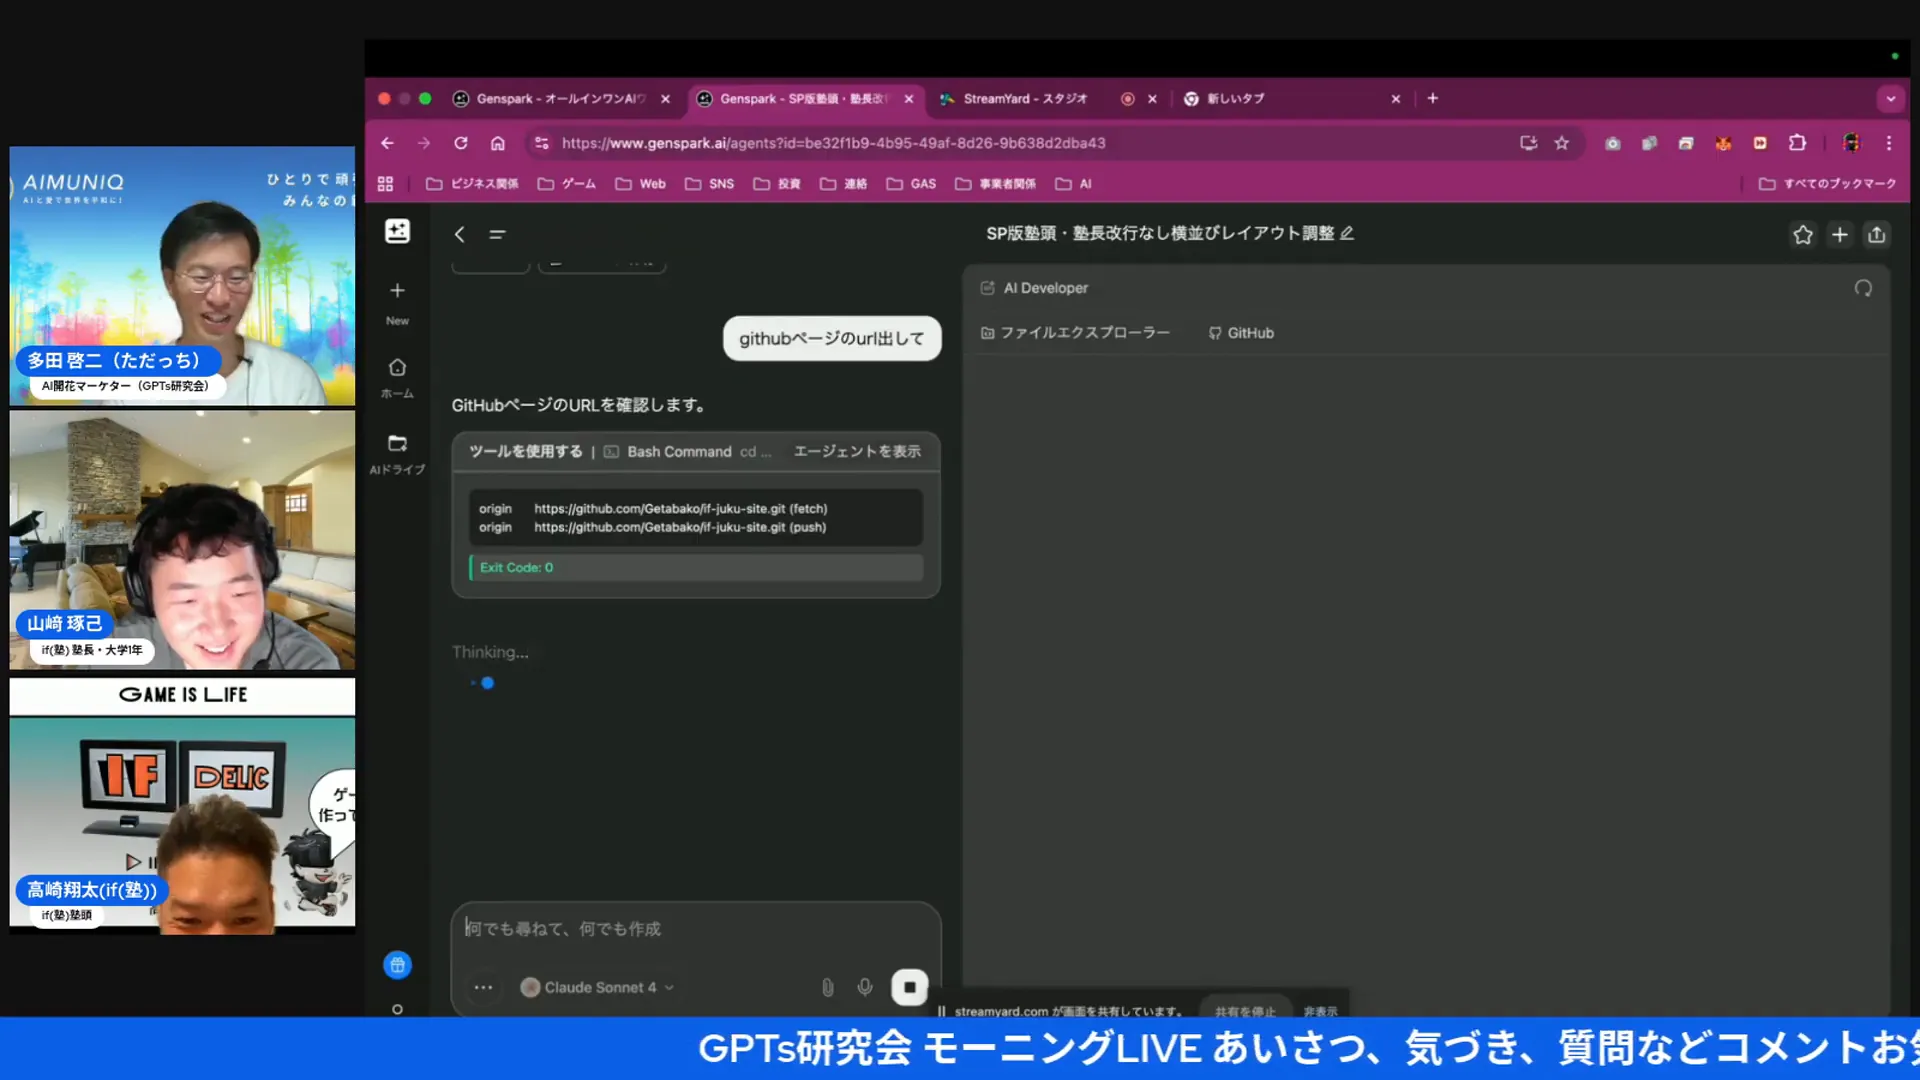Click エージェントを表示 link
Viewport: 1920px width, 1080px height.
coord(857,452)
